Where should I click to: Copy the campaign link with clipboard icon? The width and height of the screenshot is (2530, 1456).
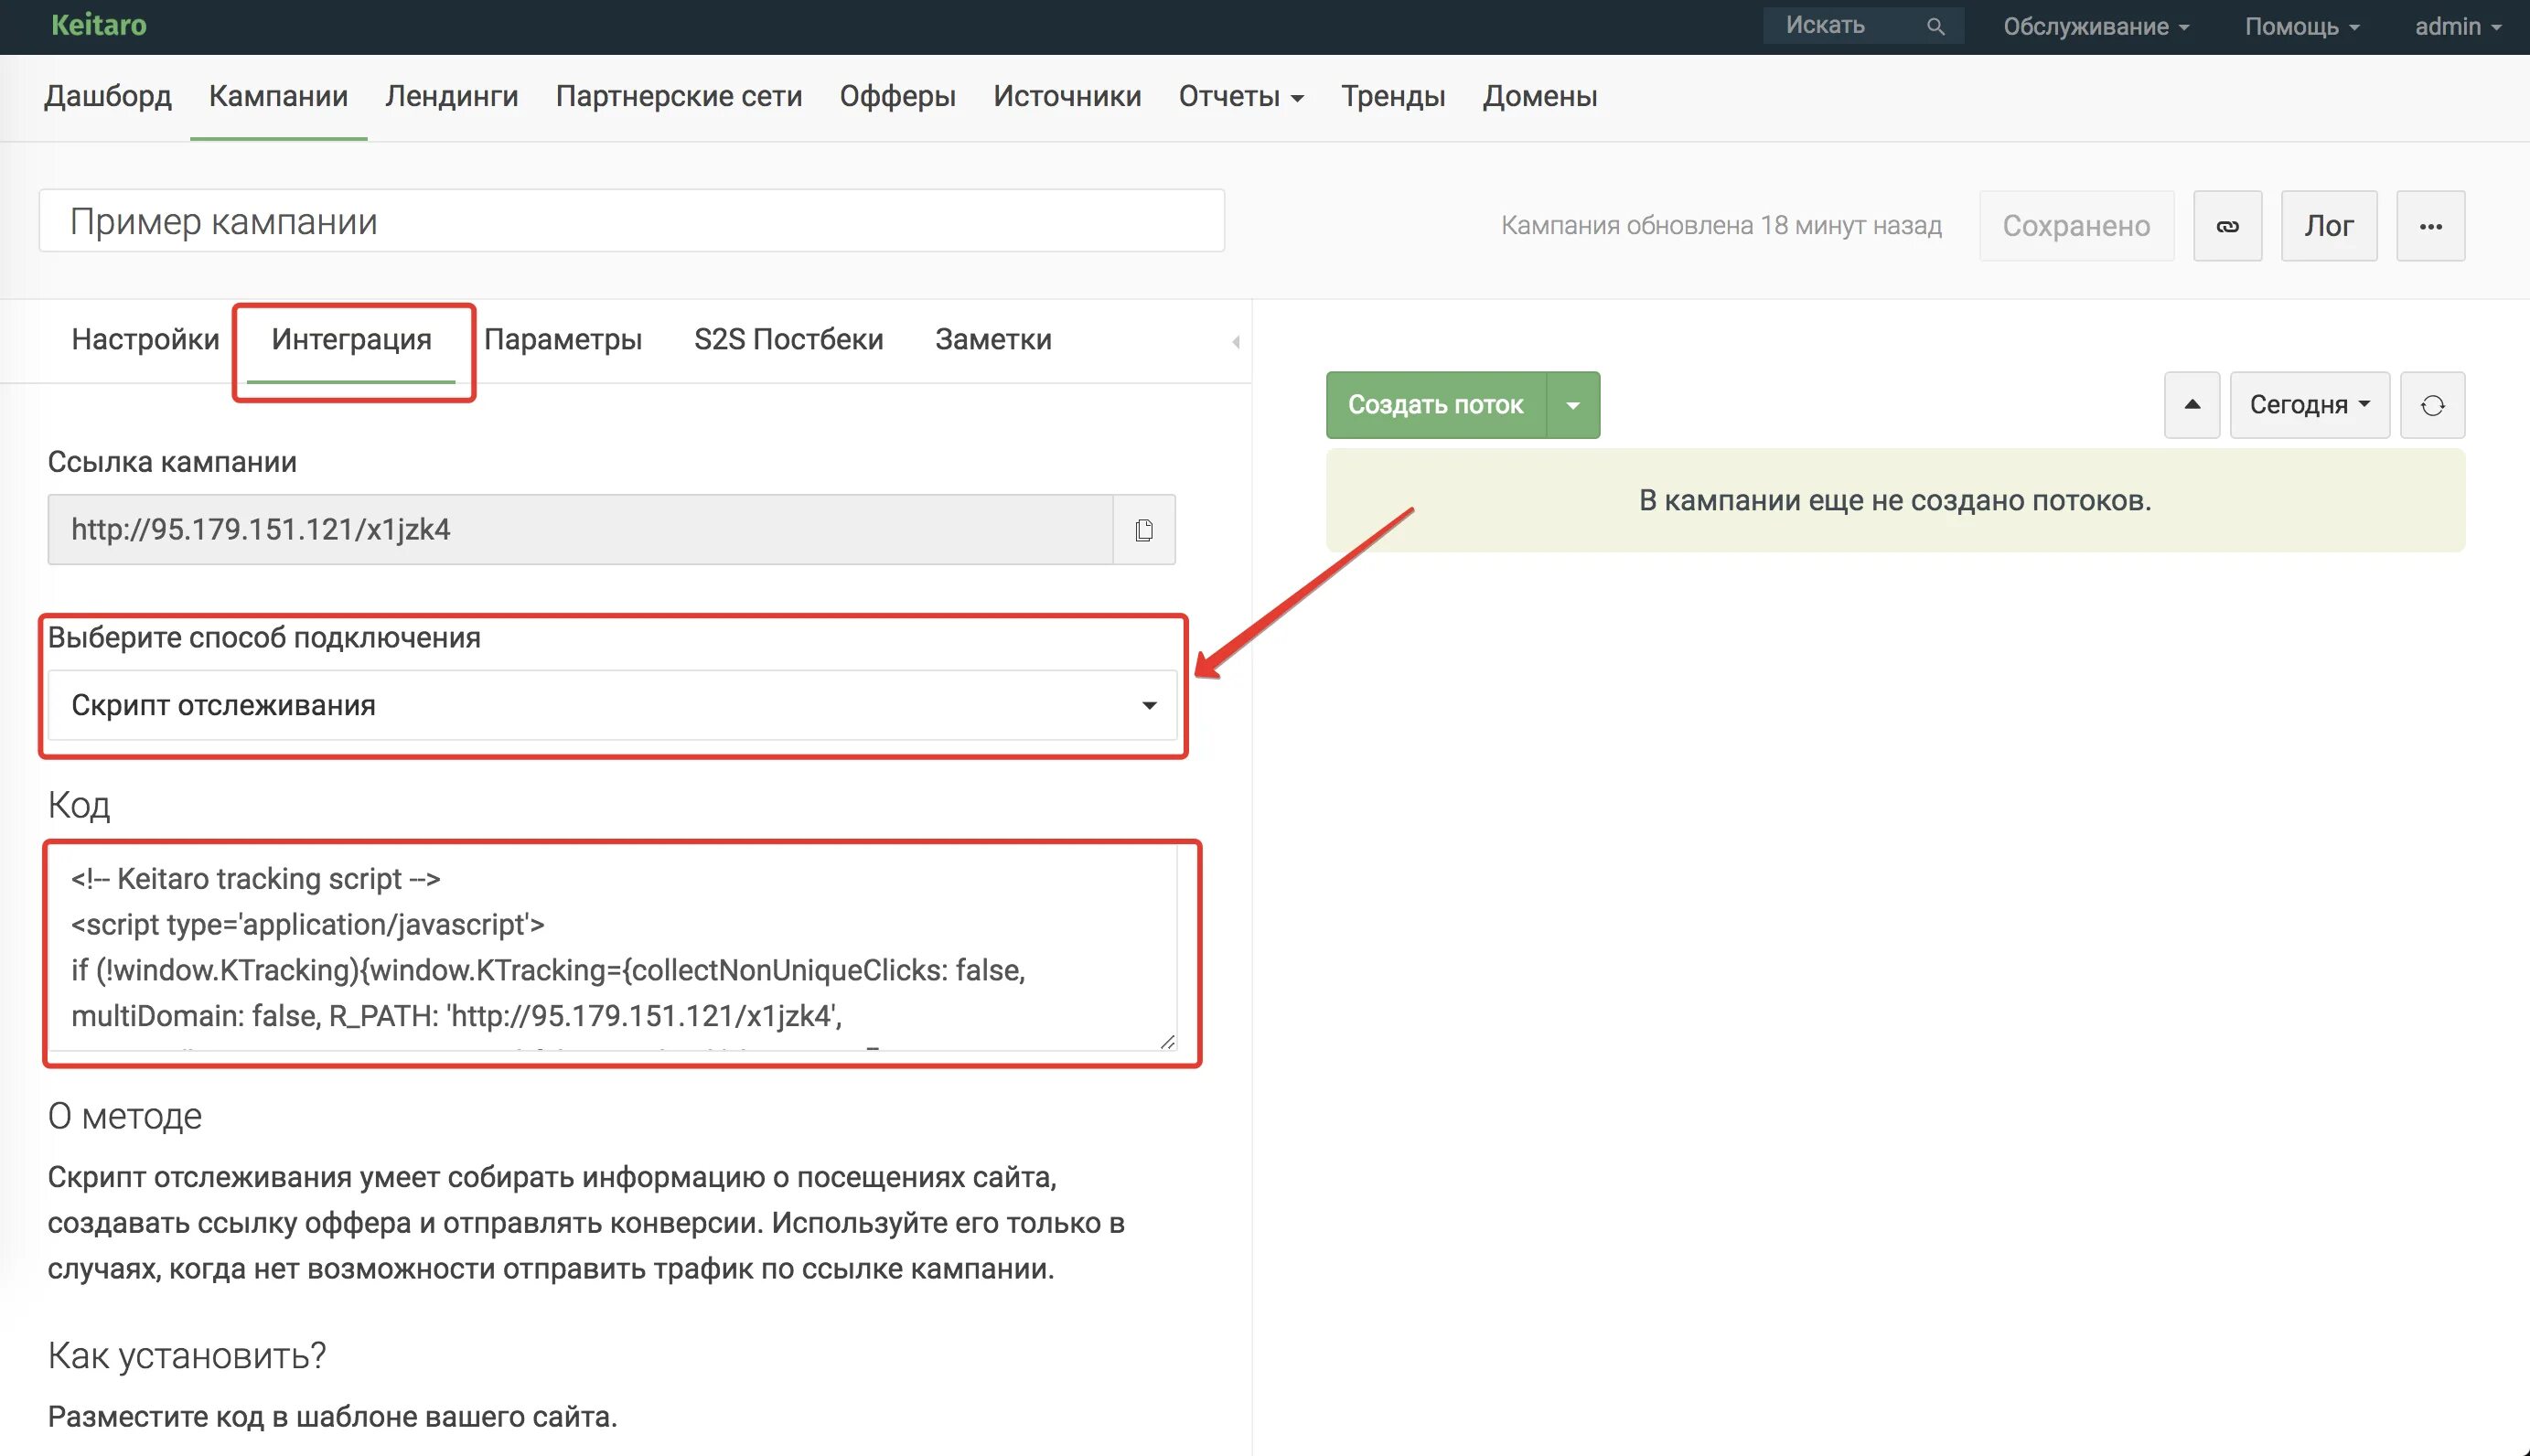pyautogui.click(x=1144, y=529)
